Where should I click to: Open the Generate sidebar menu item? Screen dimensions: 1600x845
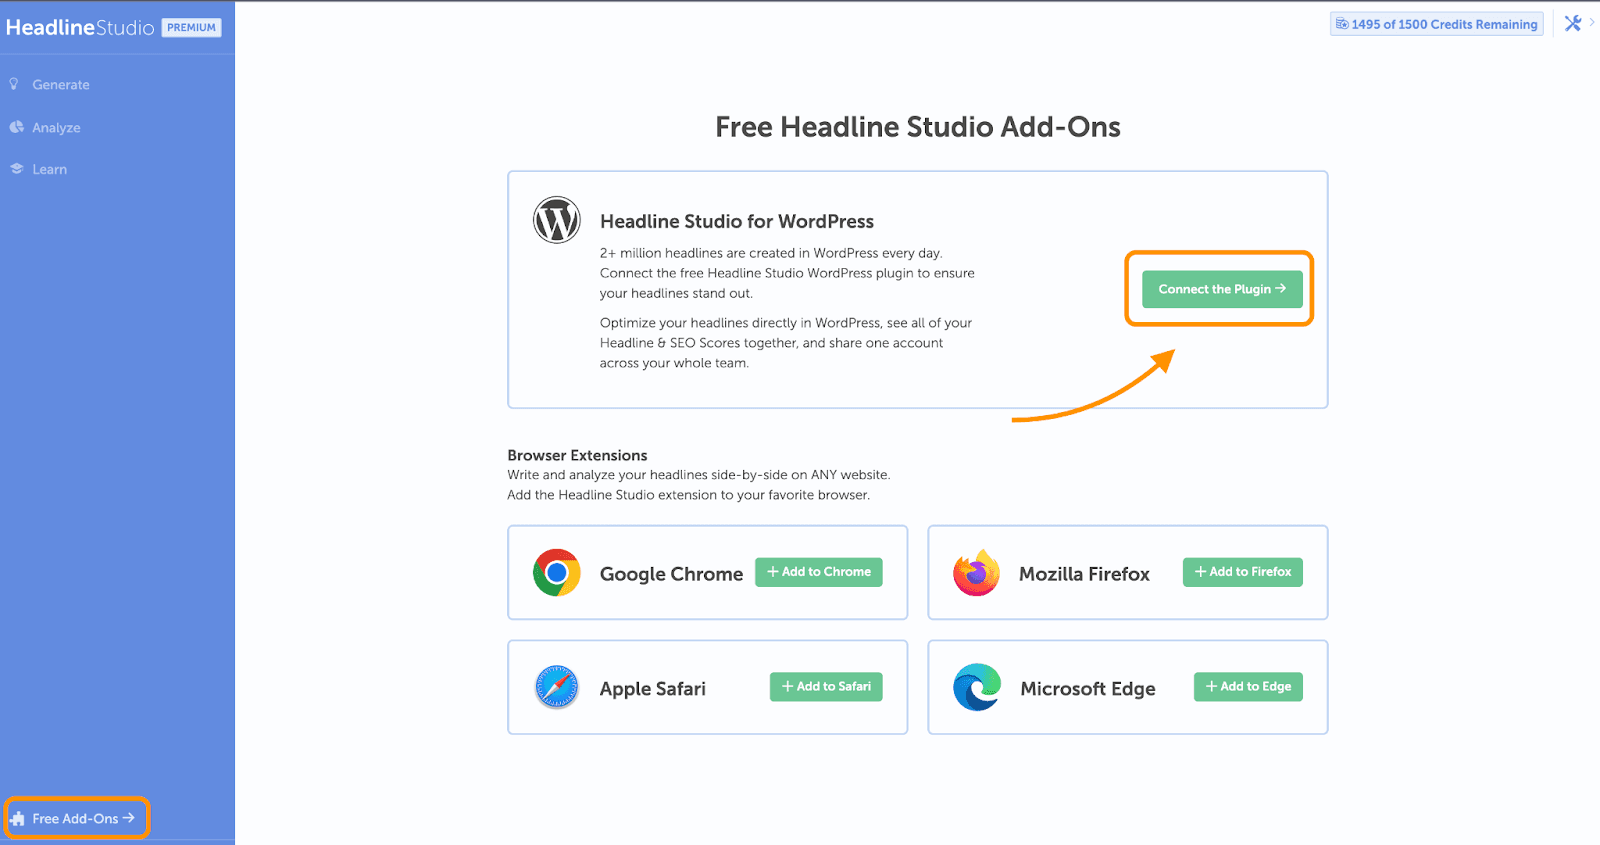click(x=60, y=85)
